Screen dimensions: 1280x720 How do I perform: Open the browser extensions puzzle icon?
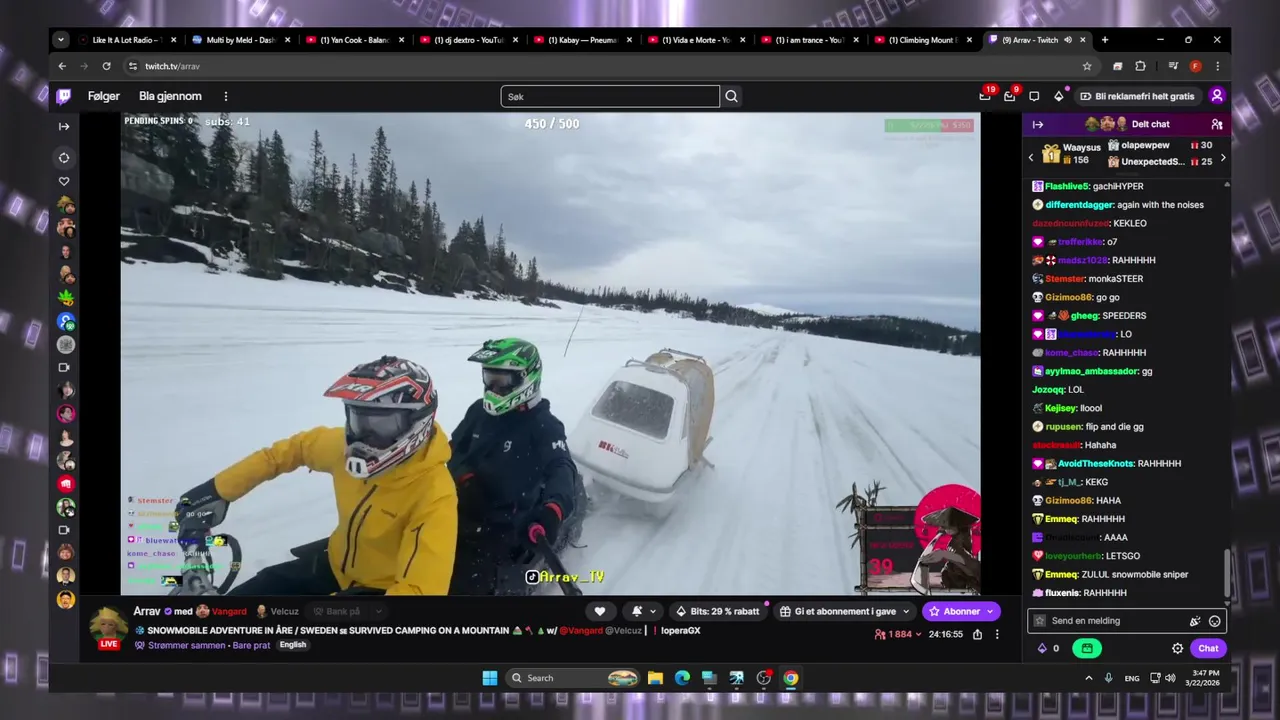click(x=1140, y=66)
